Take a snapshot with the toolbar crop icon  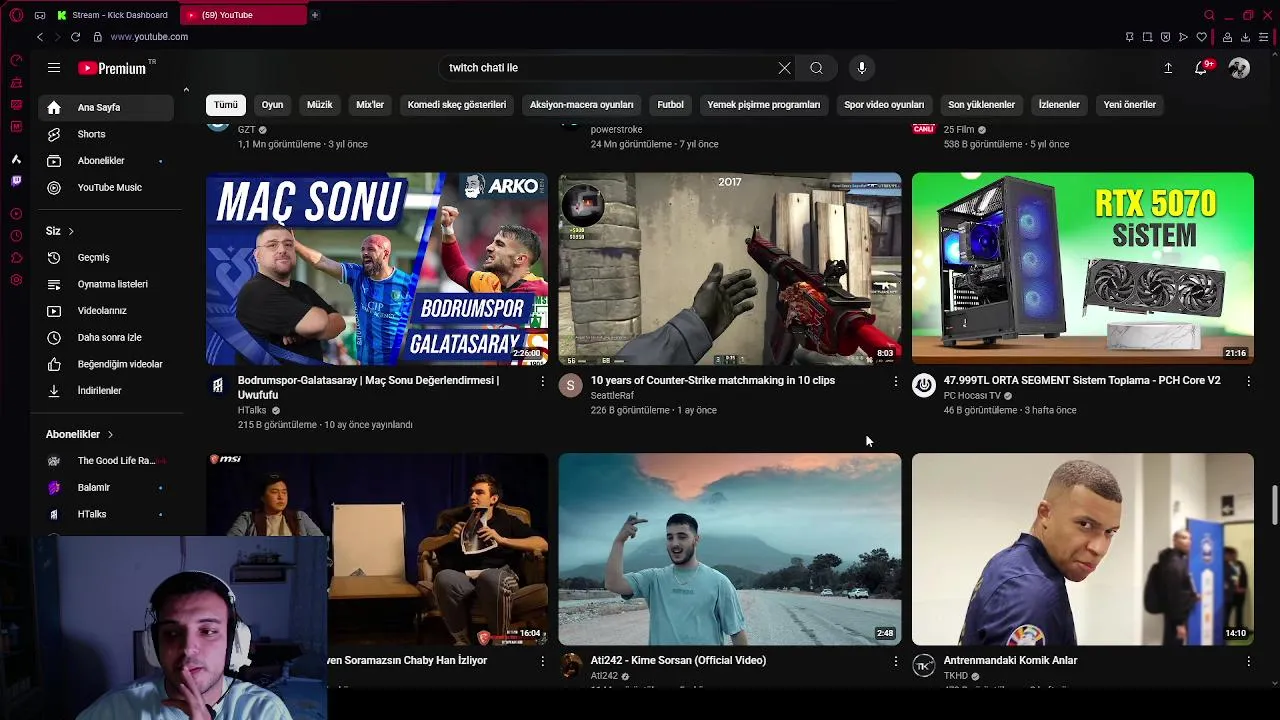click(1147, 37)
